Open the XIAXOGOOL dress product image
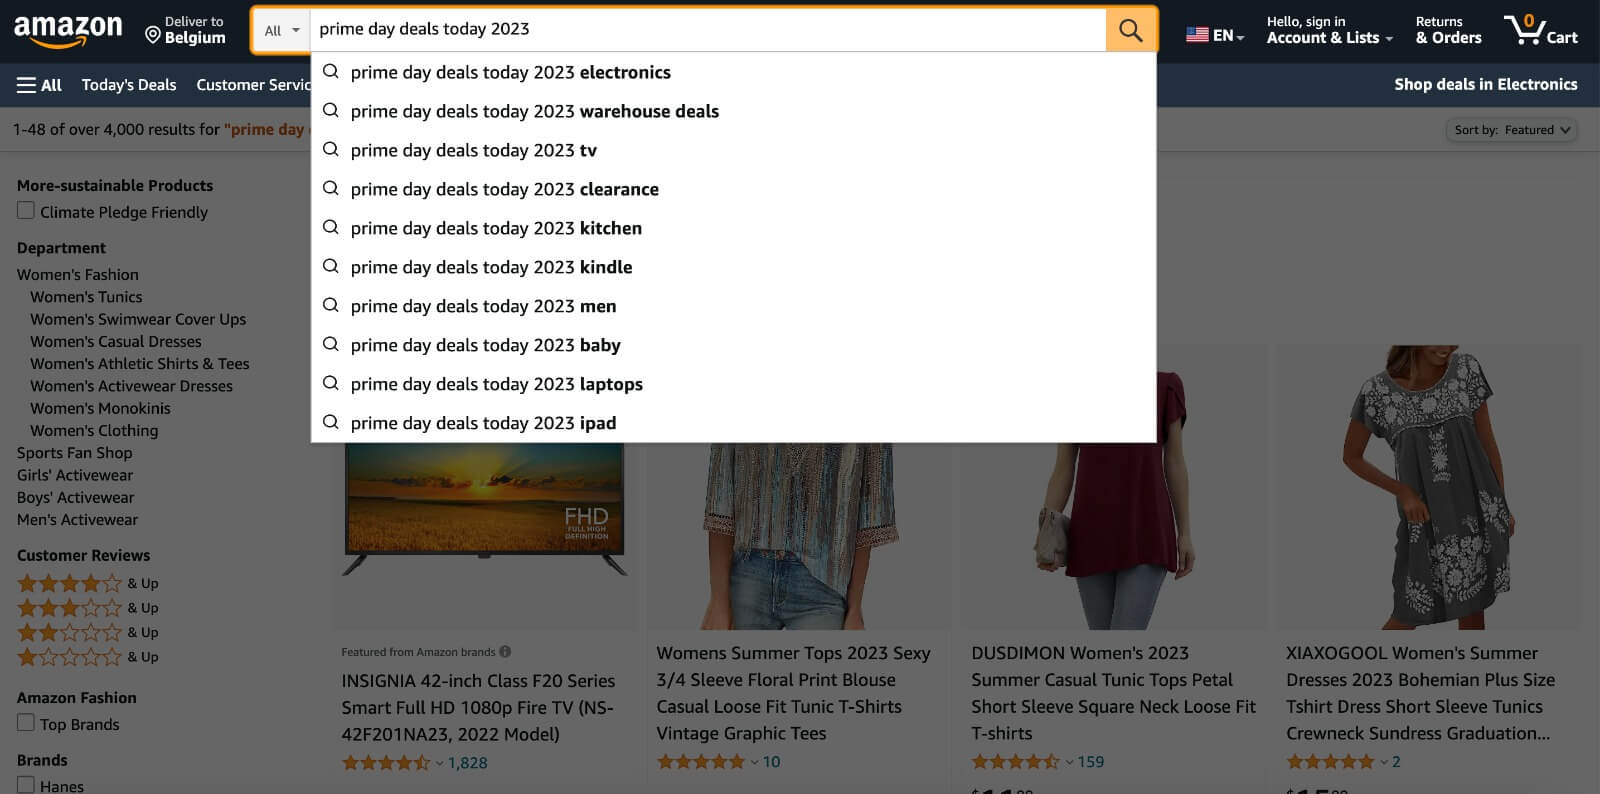Screen dimensions: 1600x794 (x=1429, y=487)
